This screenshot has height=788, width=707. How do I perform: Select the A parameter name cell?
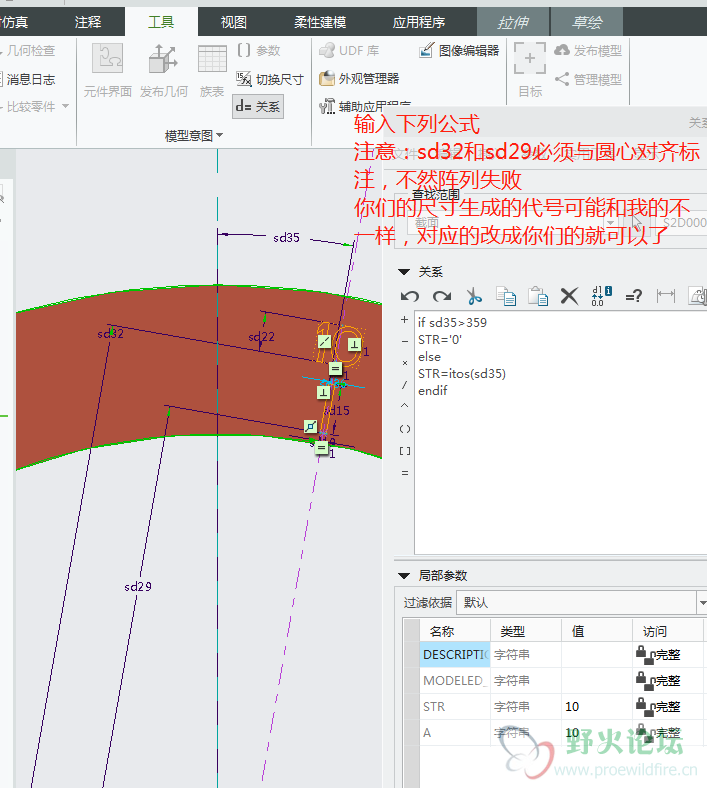tap(455, 733)
